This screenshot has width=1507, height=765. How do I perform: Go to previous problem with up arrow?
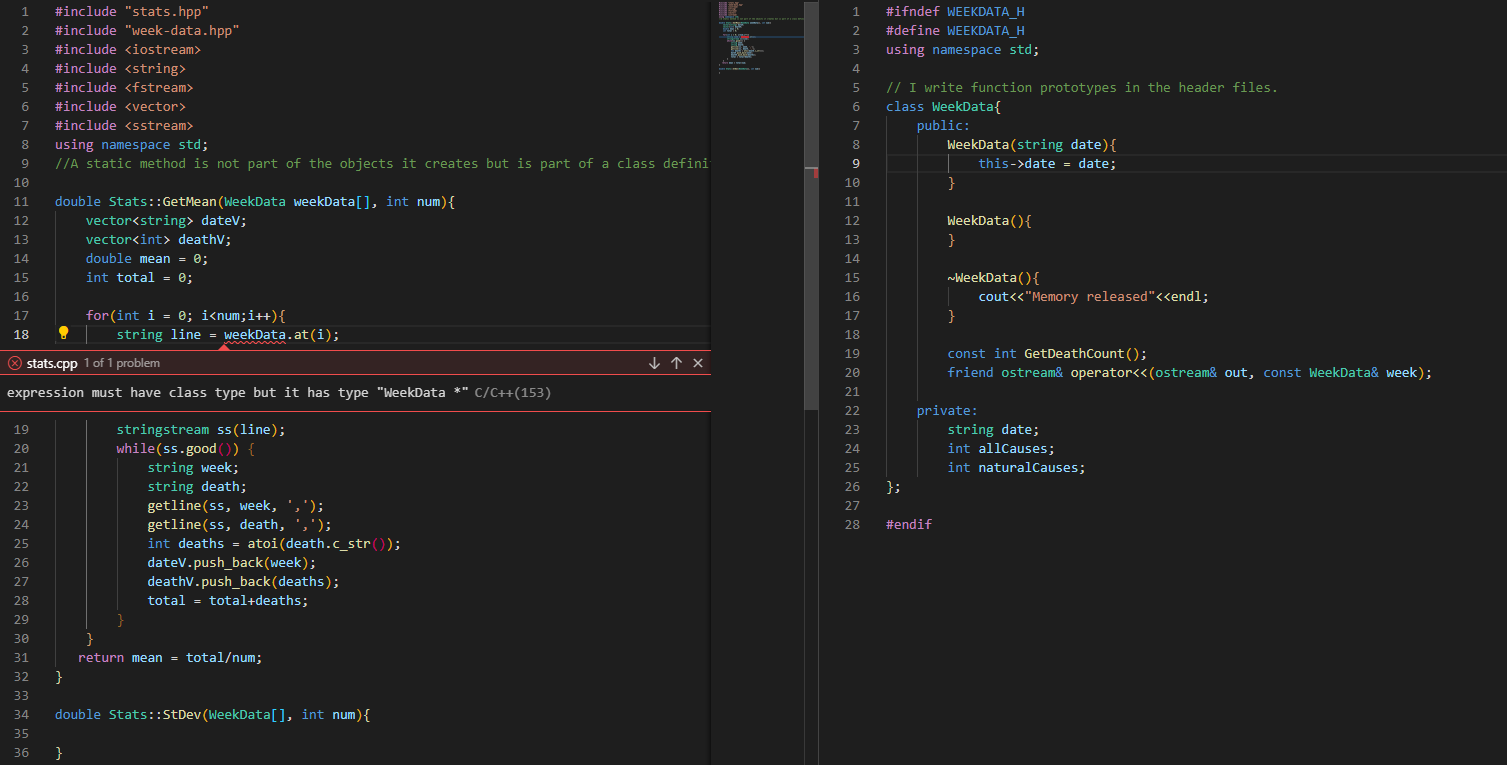tap(676, 363)
